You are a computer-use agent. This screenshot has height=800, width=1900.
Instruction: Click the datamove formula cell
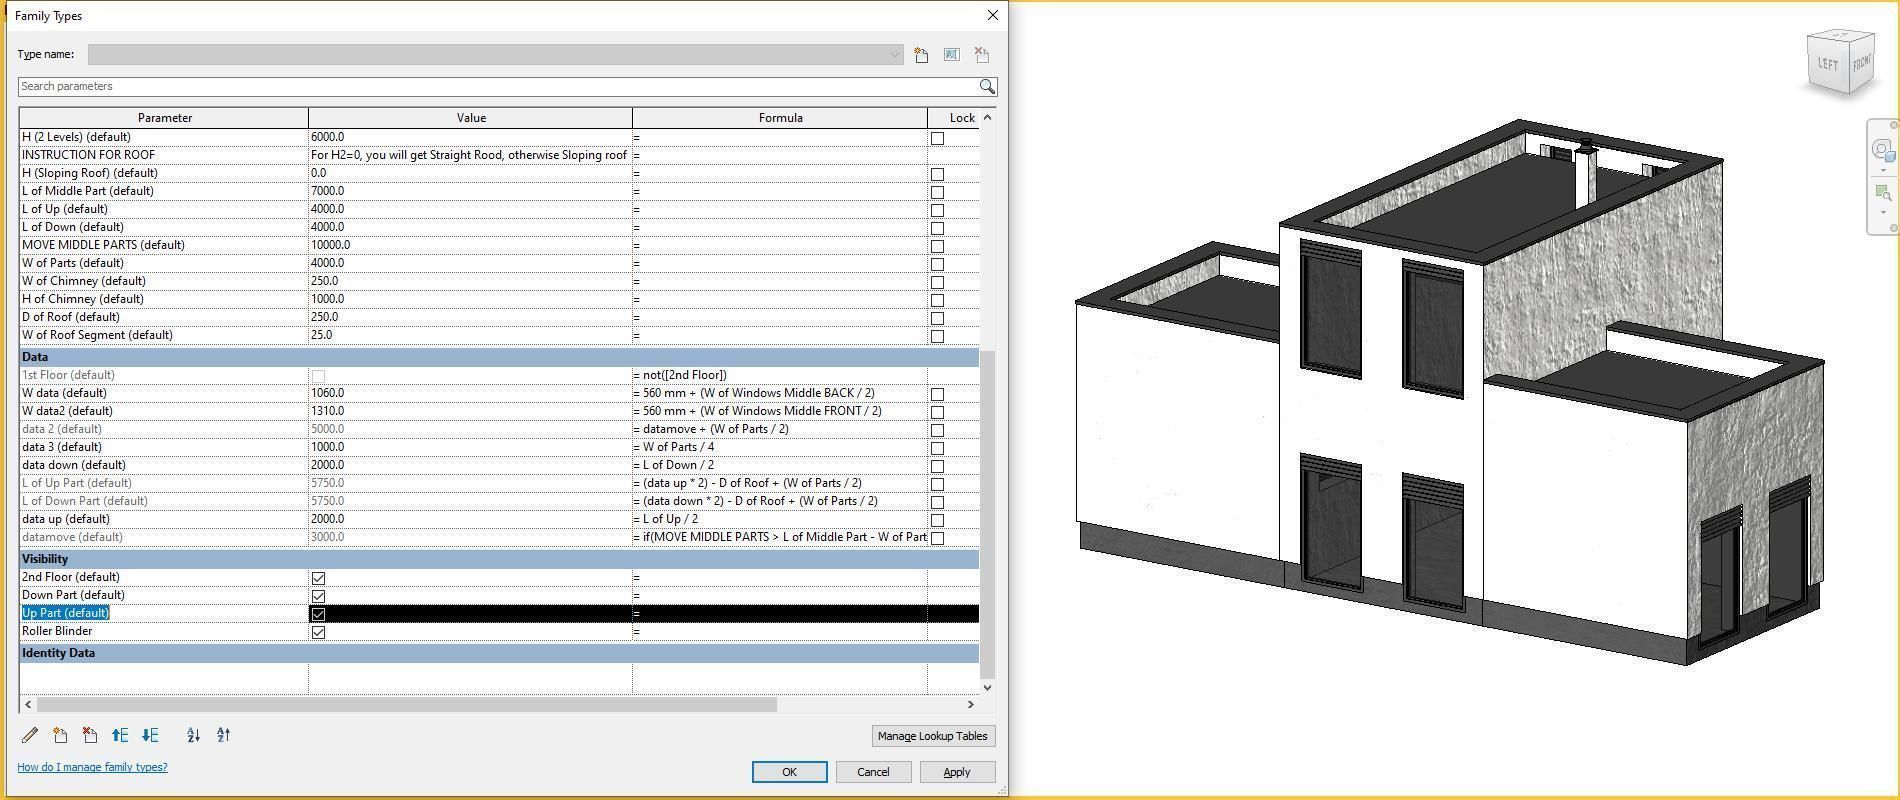click(x=780, y=537)
